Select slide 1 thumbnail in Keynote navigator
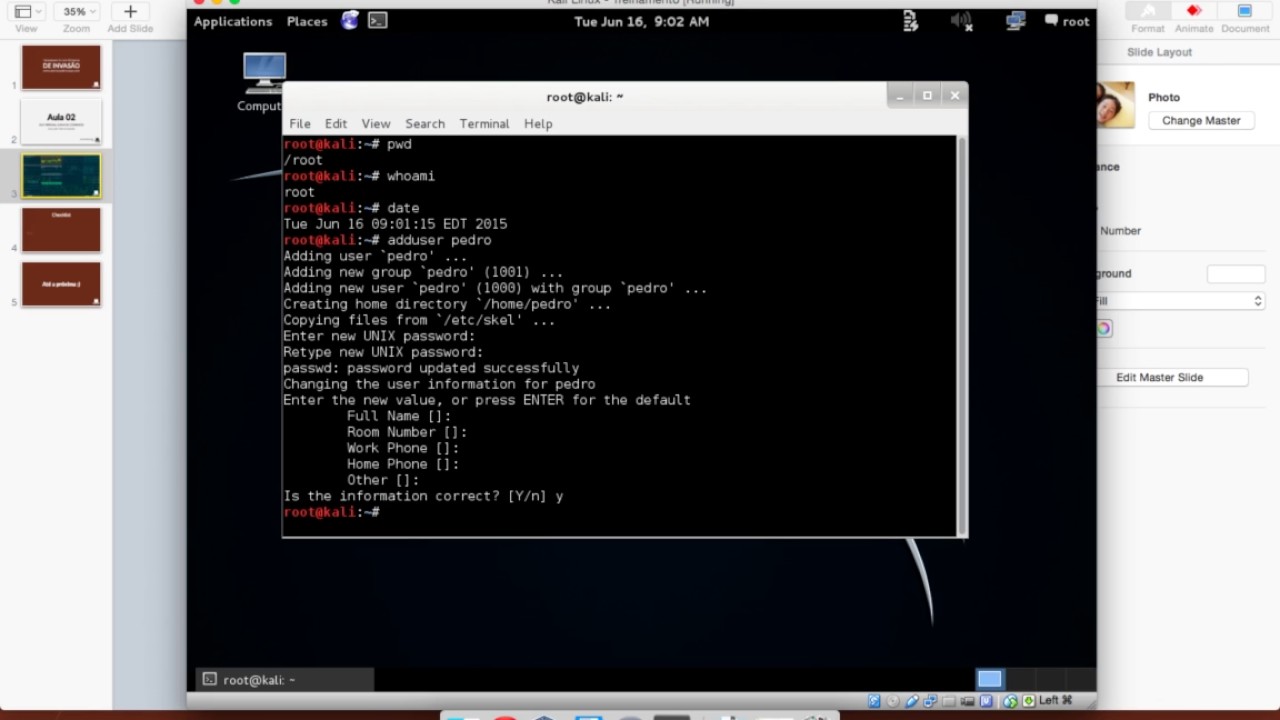Screen dimensions: 1280x720 61,67
